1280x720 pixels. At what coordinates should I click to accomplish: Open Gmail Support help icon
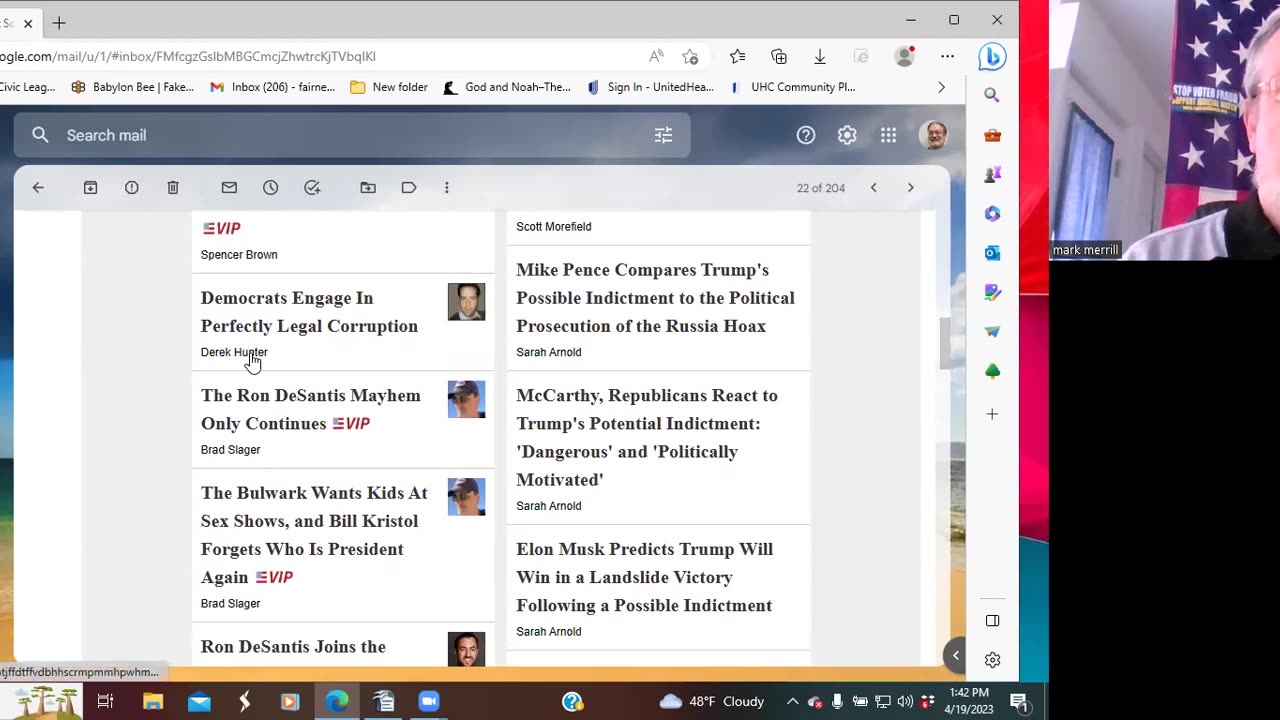[x=806, y=135]
